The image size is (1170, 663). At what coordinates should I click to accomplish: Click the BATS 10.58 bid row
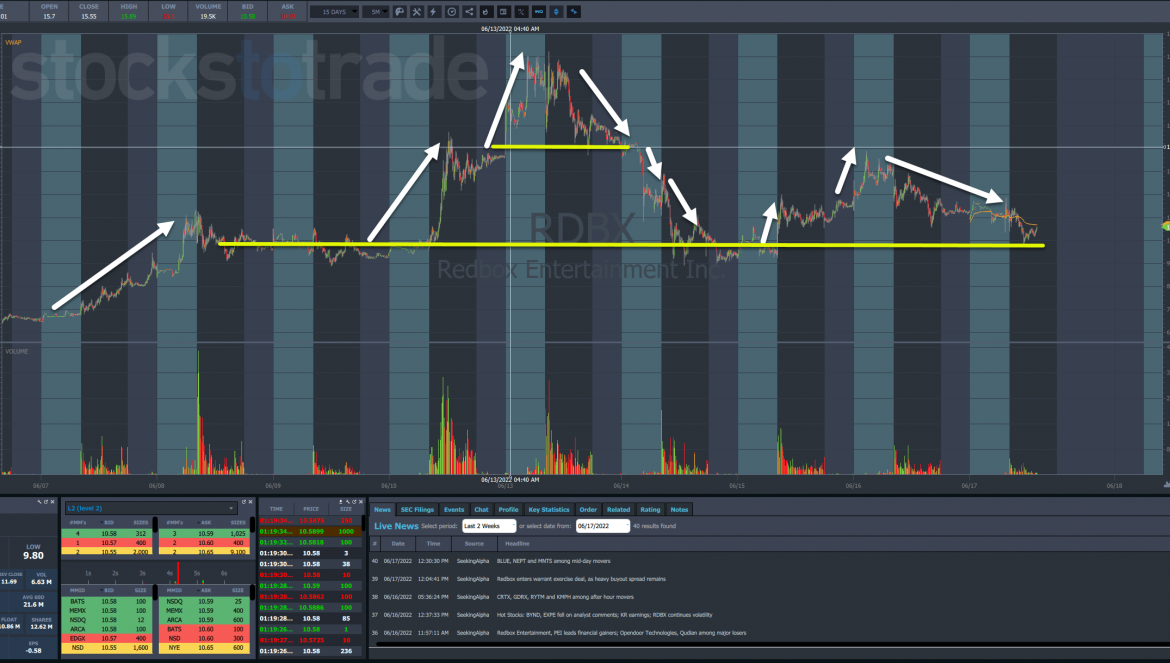pyautogui.click(x=109, y=601)
